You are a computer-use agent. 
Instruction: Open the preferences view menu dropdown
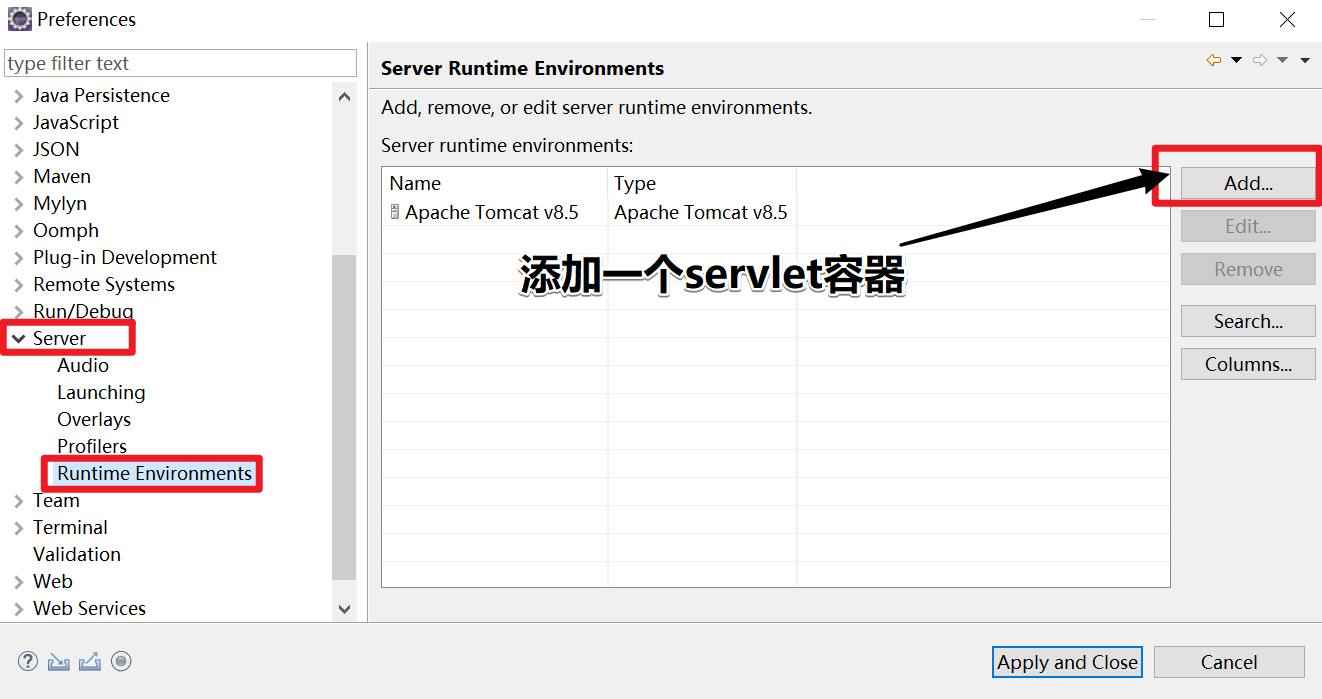pyautogui.click(x=1305, y=60)
